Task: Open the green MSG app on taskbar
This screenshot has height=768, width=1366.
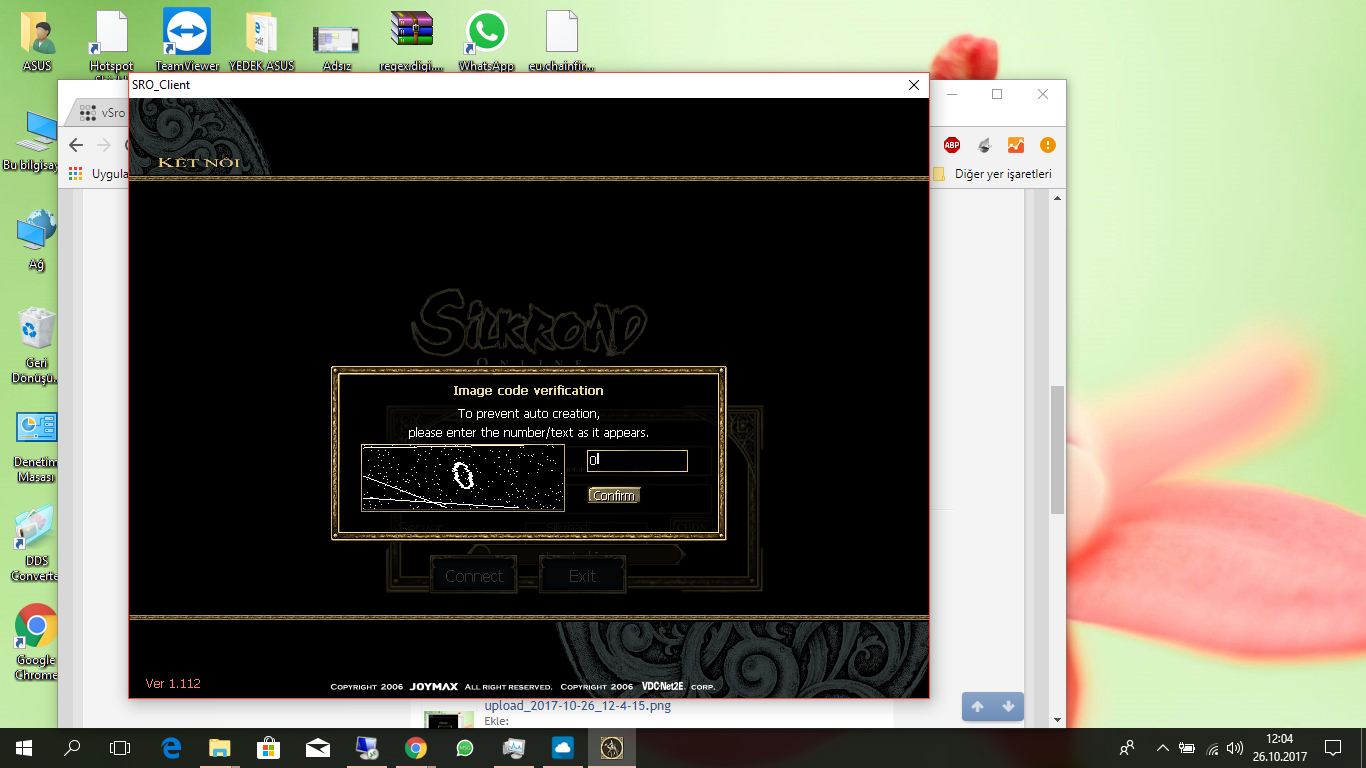Action: tap(465, 747)
